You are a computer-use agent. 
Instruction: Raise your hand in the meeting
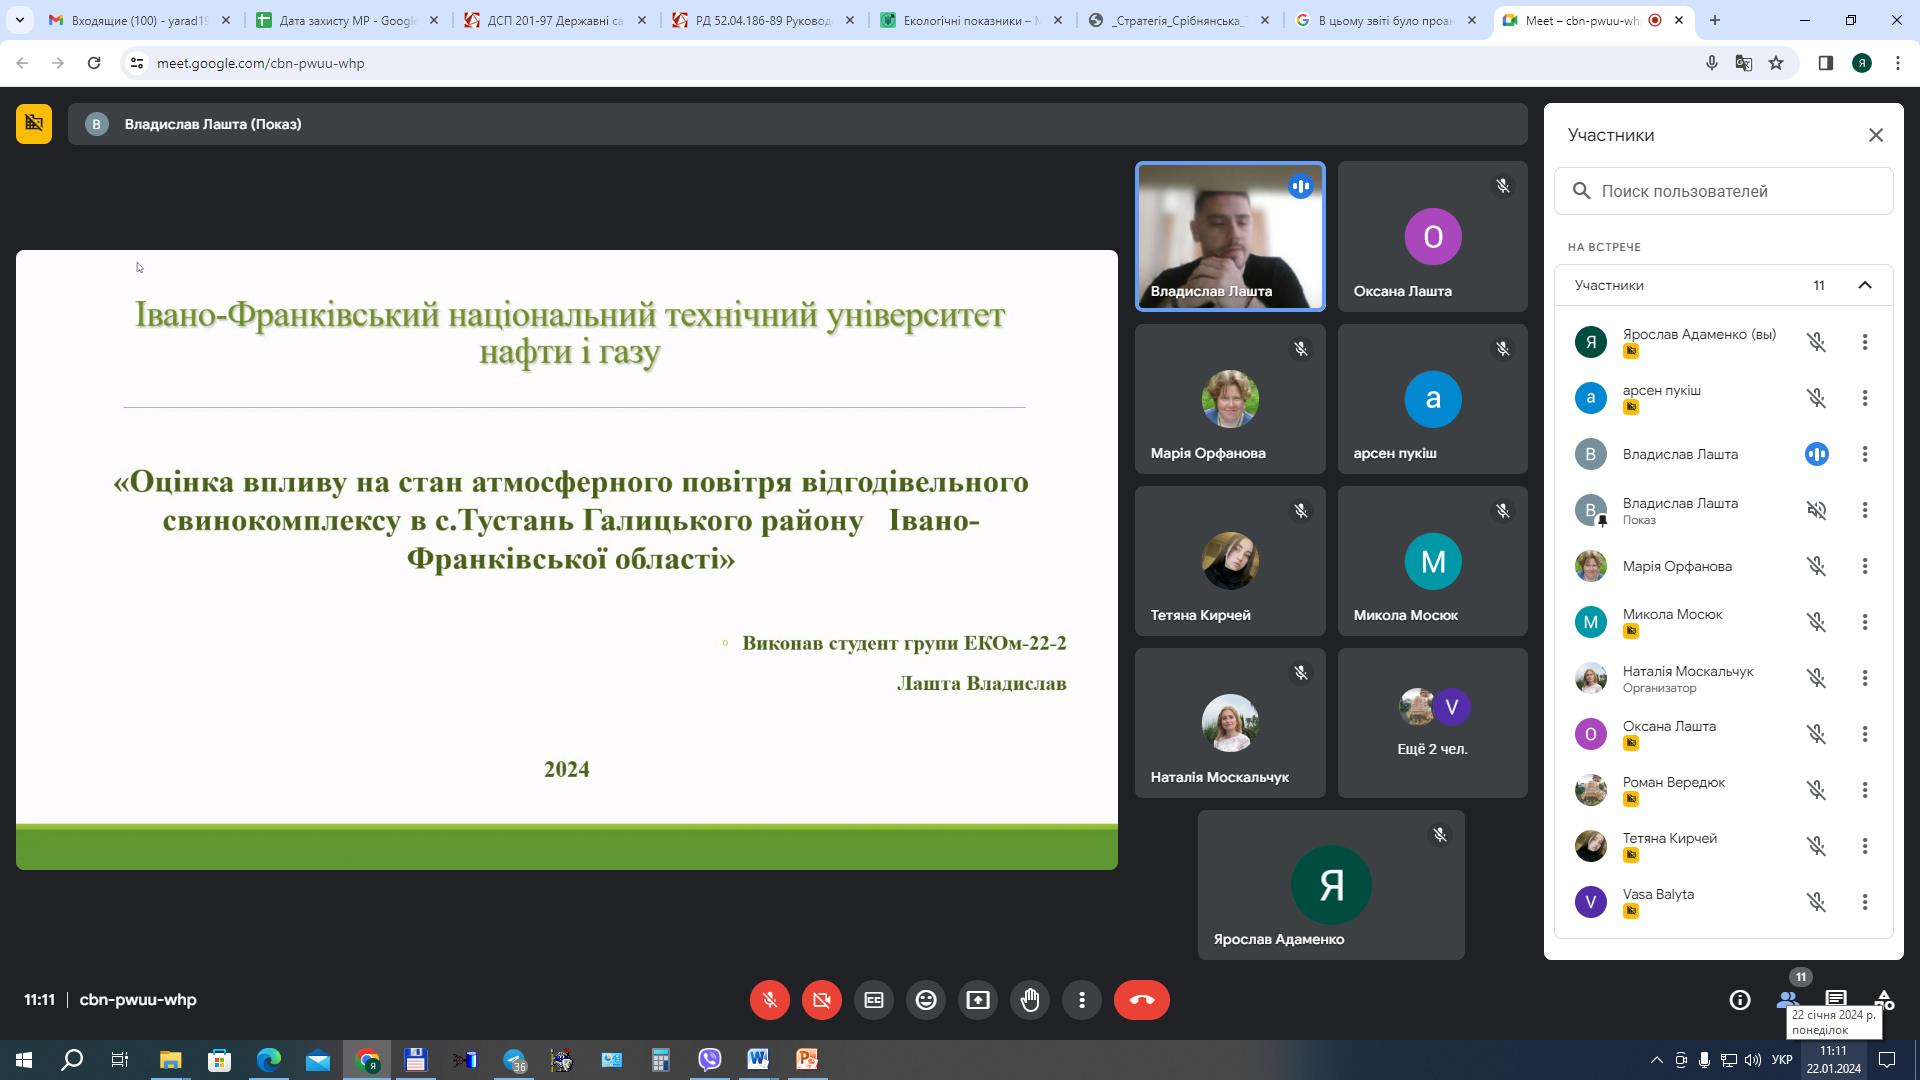point(1029,999)
